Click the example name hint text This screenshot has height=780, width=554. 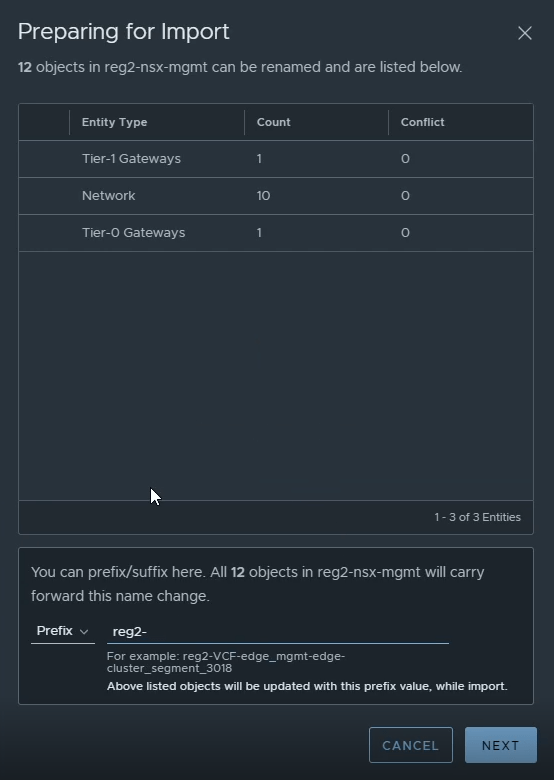(x=226, y=662)
